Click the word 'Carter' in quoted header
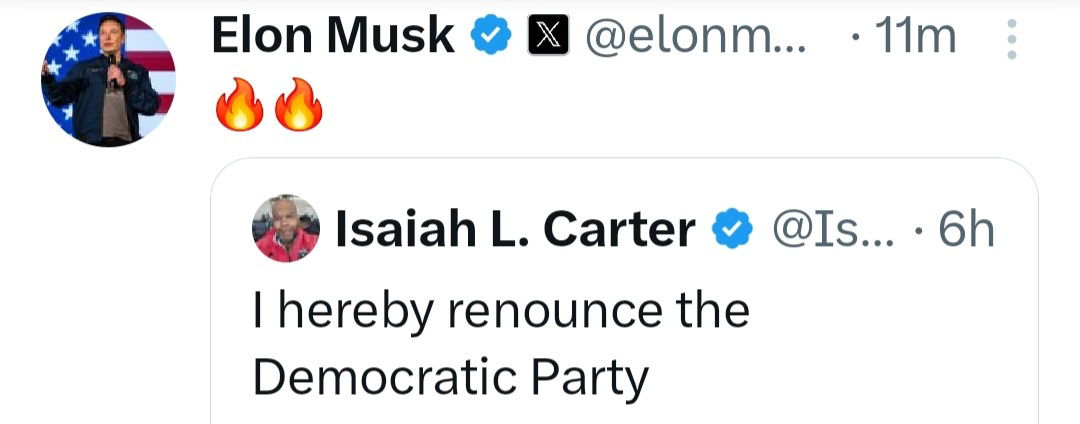The width and height of the screenshot is (1080, 424). click(x=618, y=231)
